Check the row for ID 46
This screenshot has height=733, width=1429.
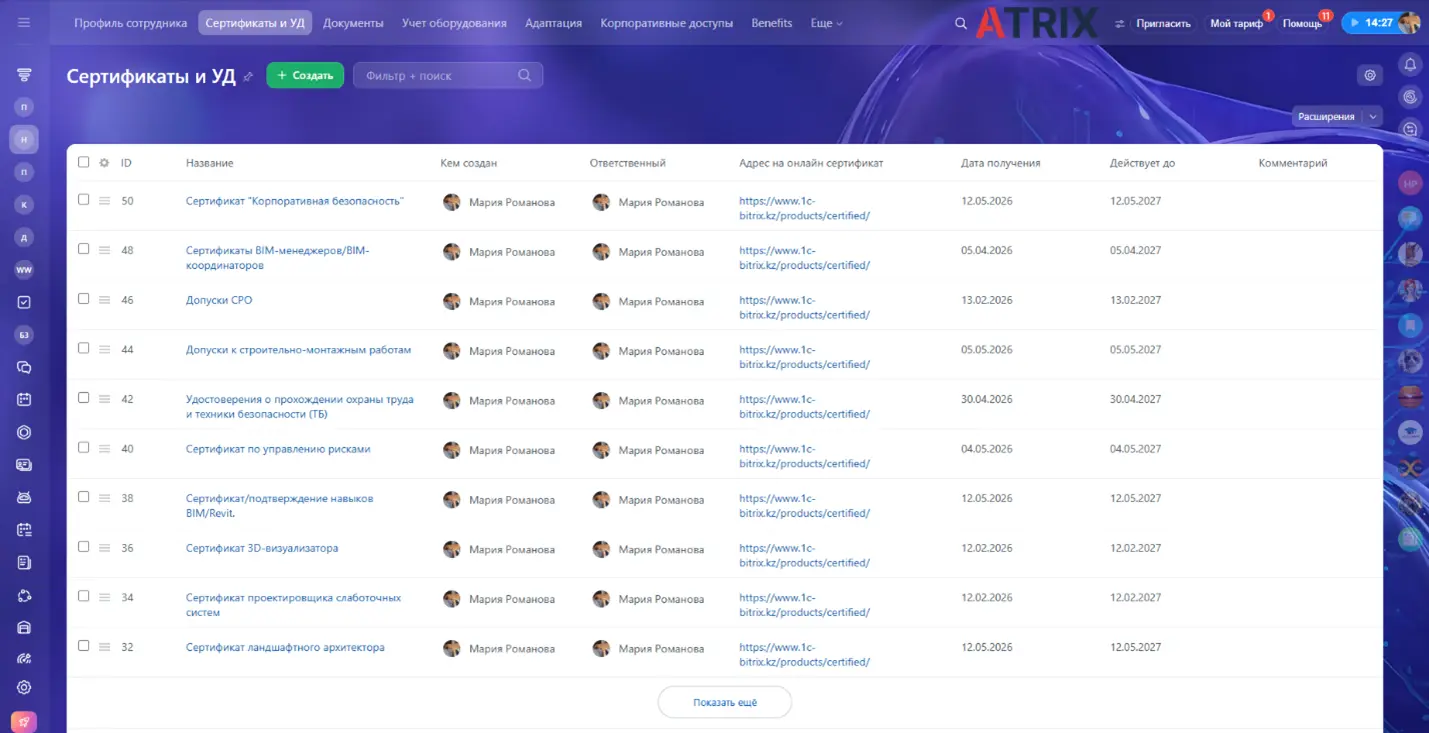coord(83,298)
